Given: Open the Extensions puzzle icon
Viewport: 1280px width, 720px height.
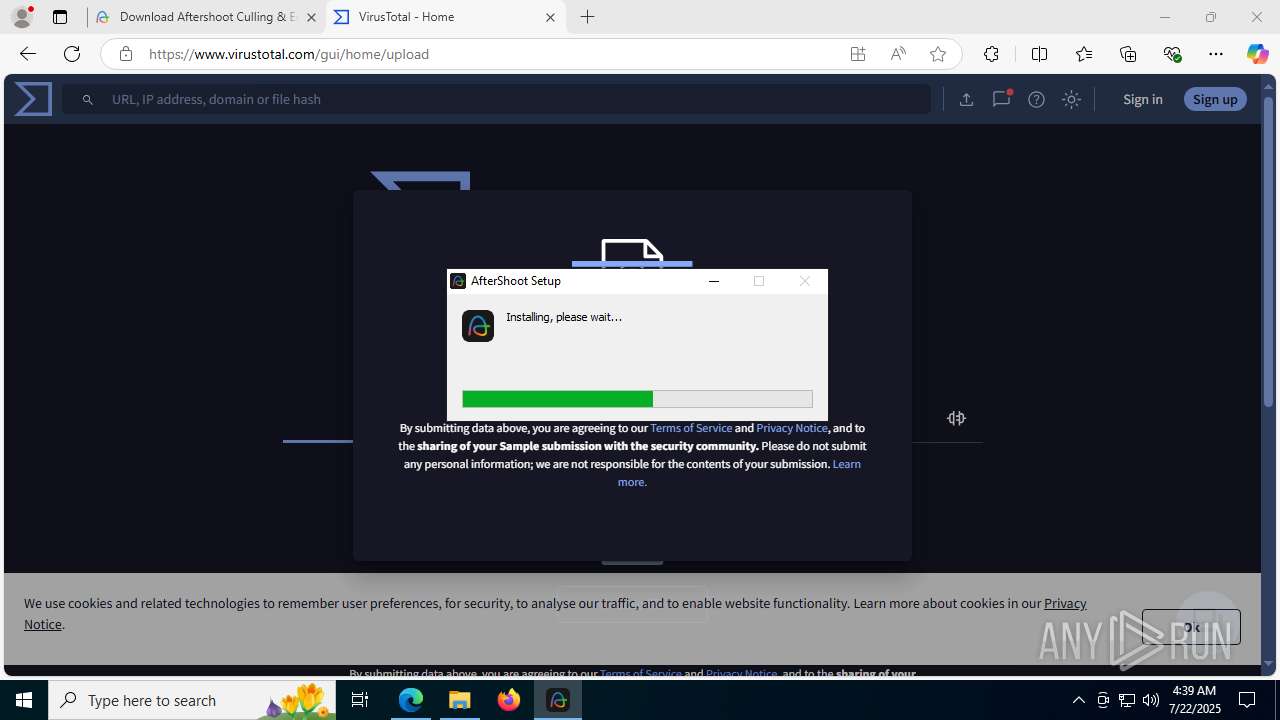Looking at the screenshot, I should click(991, 54).
